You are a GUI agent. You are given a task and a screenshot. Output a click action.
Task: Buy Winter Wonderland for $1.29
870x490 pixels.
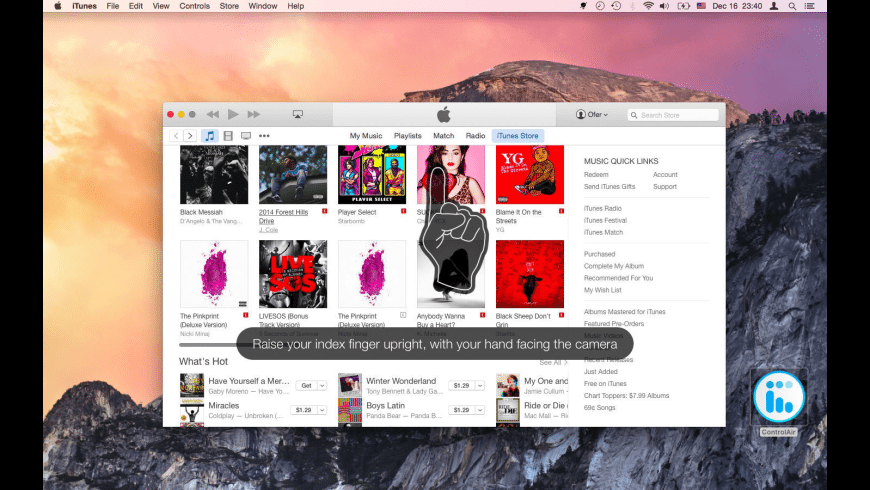461,385
